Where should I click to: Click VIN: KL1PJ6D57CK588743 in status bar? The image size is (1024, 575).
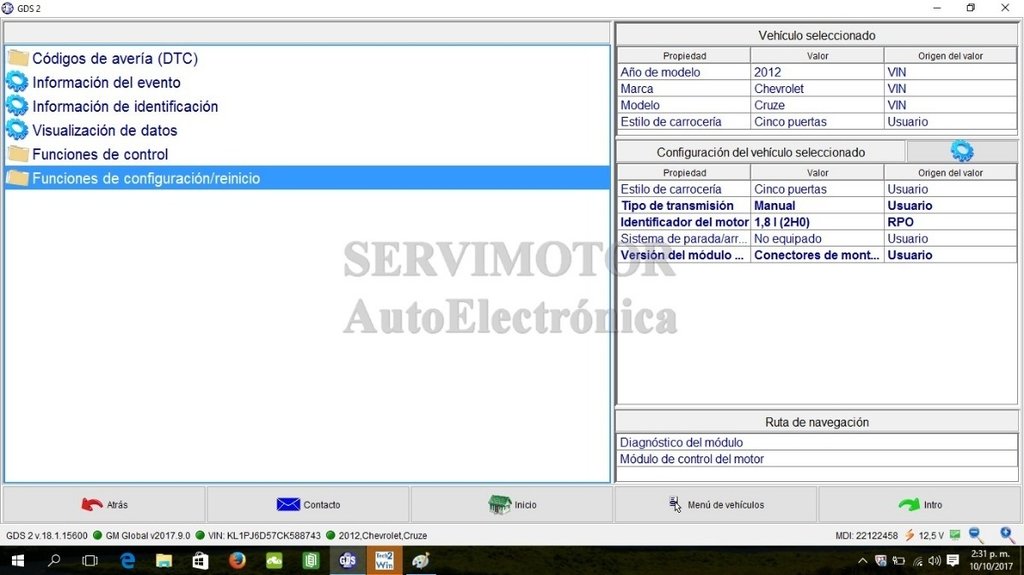pos(264,535)
